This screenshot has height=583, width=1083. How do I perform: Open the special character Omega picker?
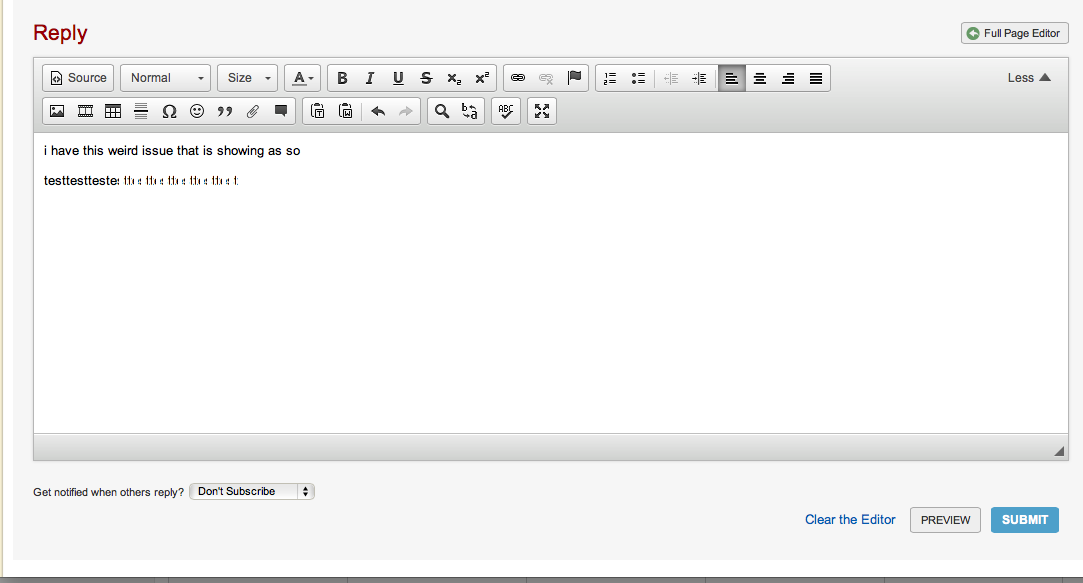pyautogui.click(x=169, y=111)
